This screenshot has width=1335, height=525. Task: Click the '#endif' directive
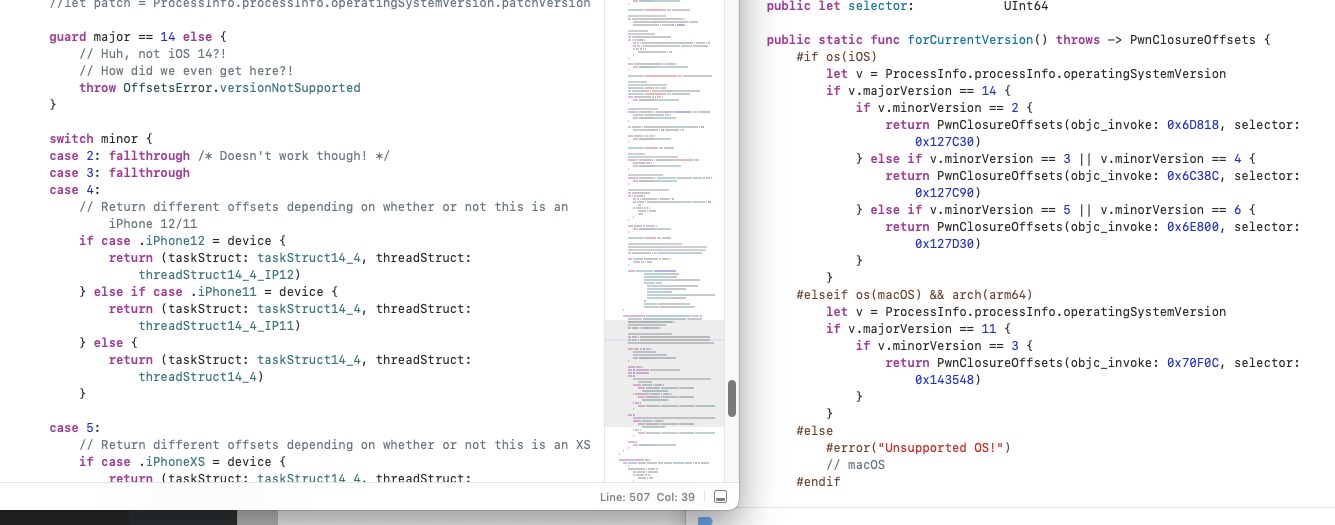click(818, 483)
